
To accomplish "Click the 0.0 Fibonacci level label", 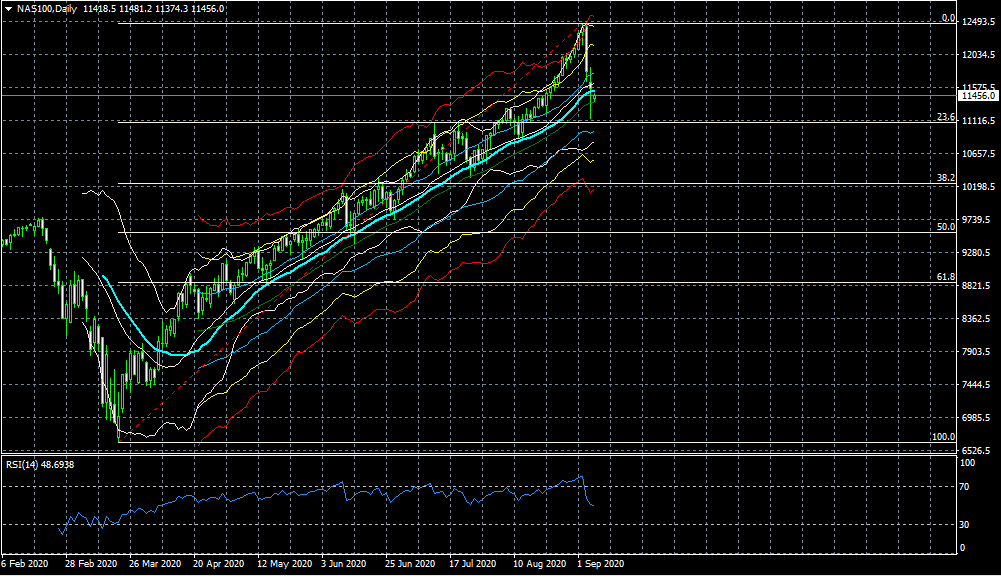I will (x=949, y=19).
